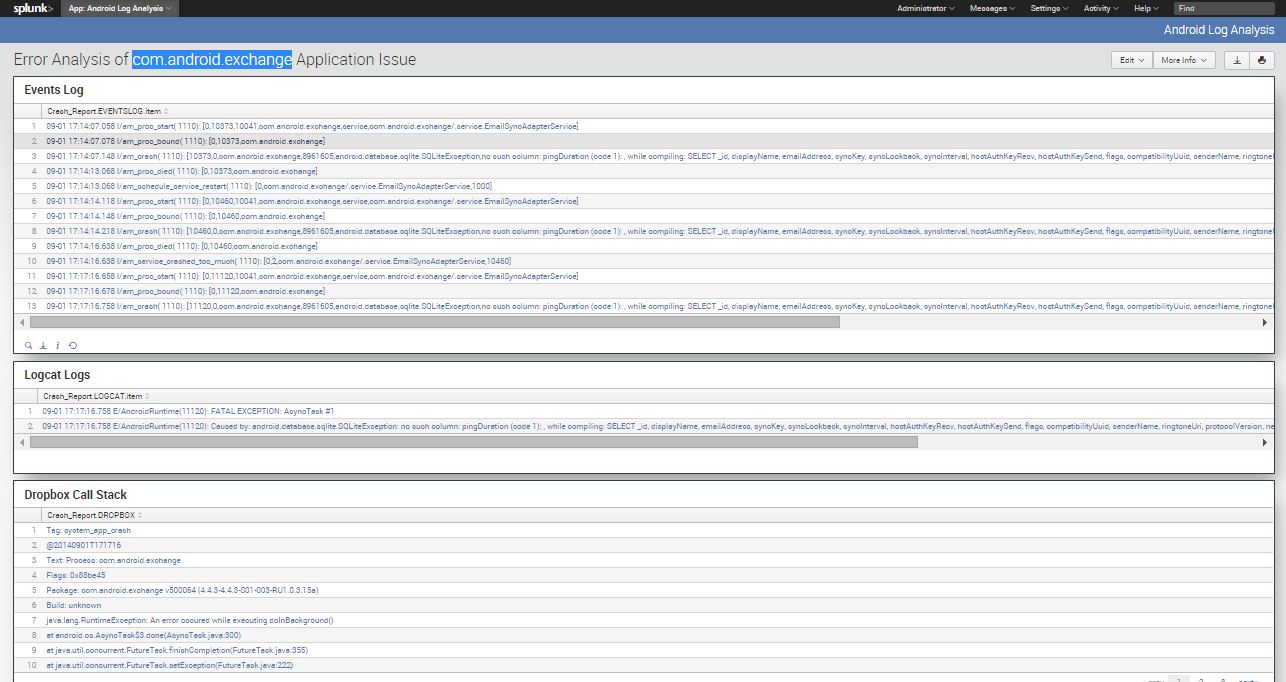Click the Android Log Analysis title
The image size is (1286, 682).
pos(1219,30)
